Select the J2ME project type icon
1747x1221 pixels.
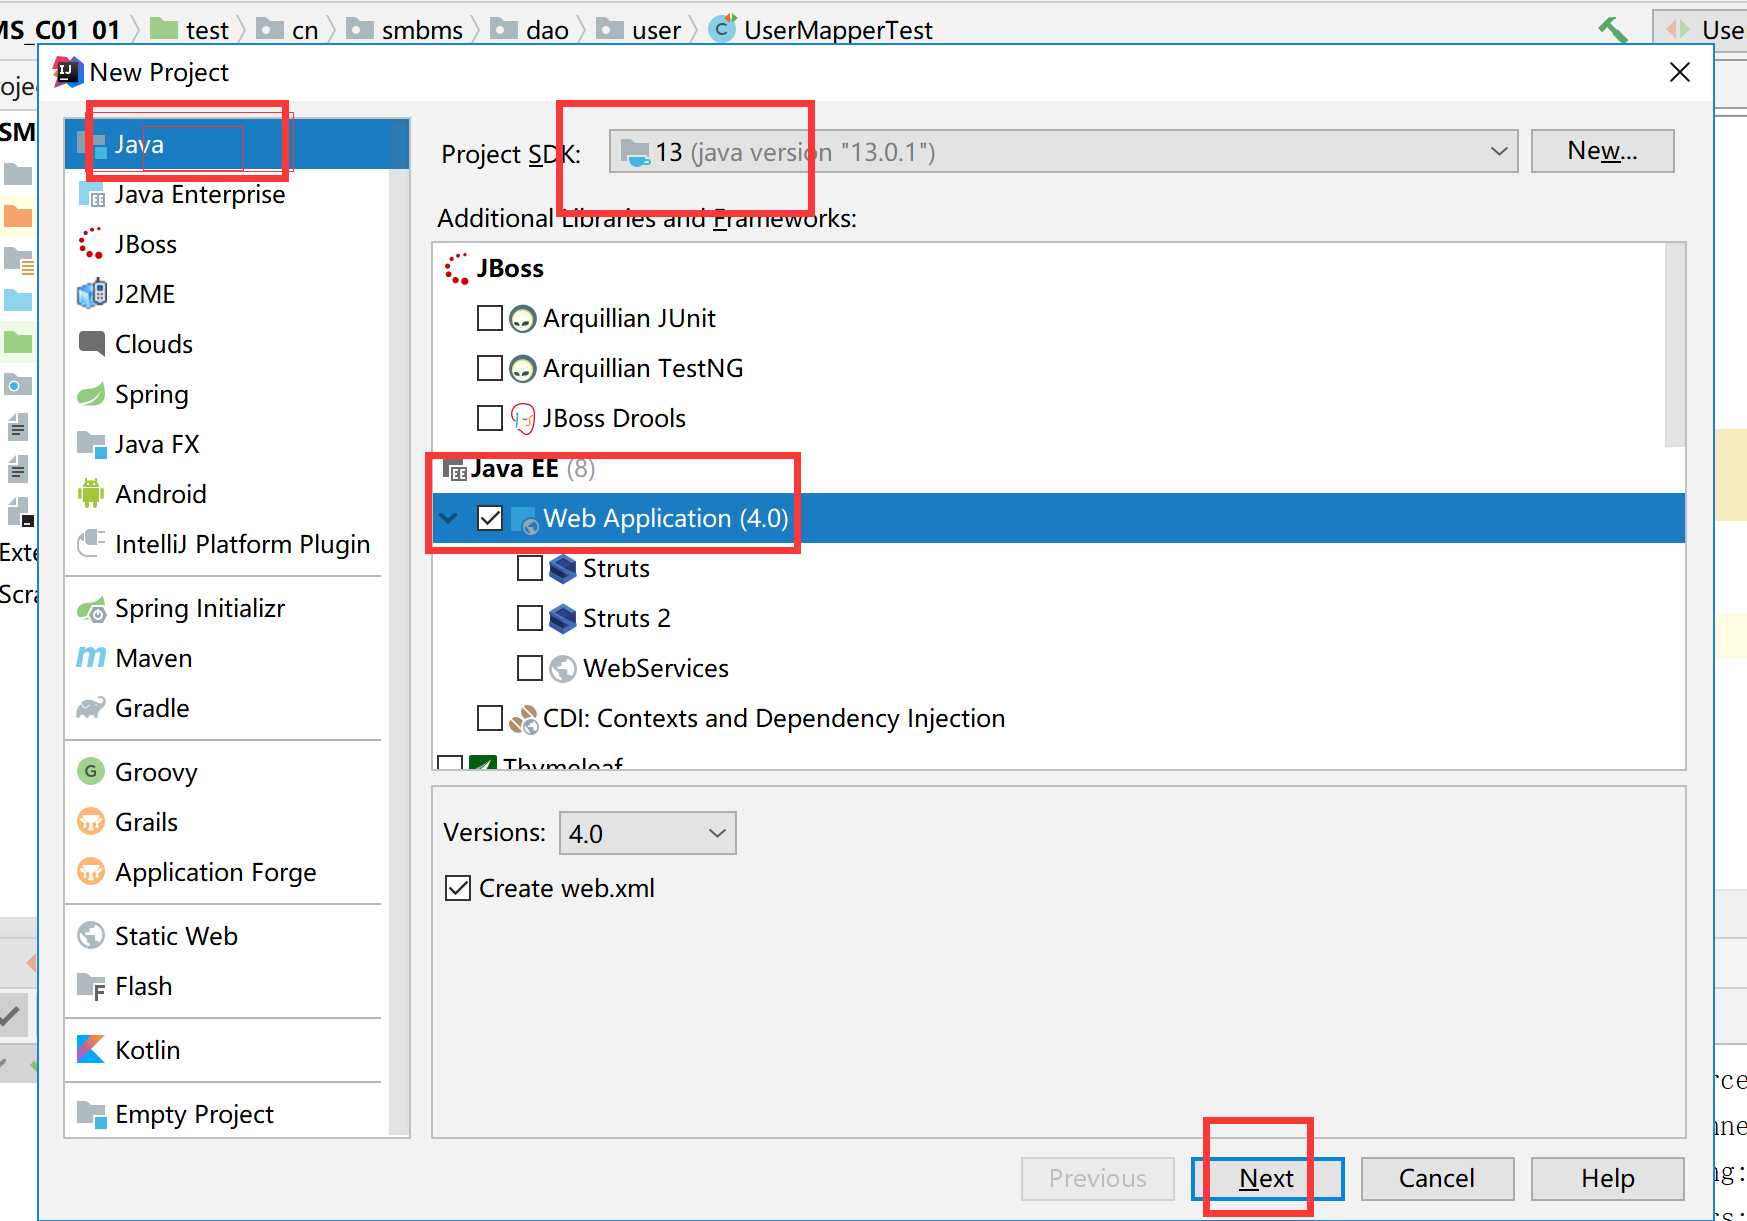(x=91, y=294)
